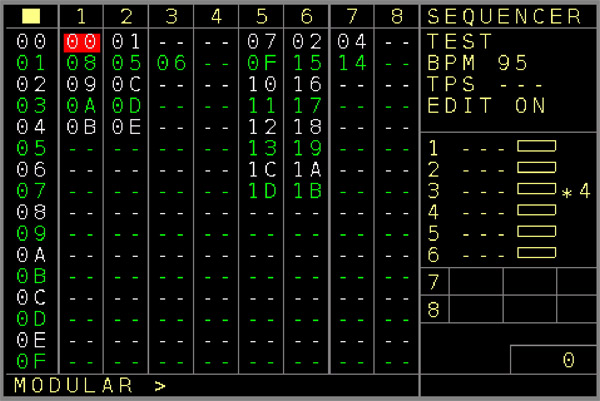
Task: Select the track 1 column header
Action: 82,16
